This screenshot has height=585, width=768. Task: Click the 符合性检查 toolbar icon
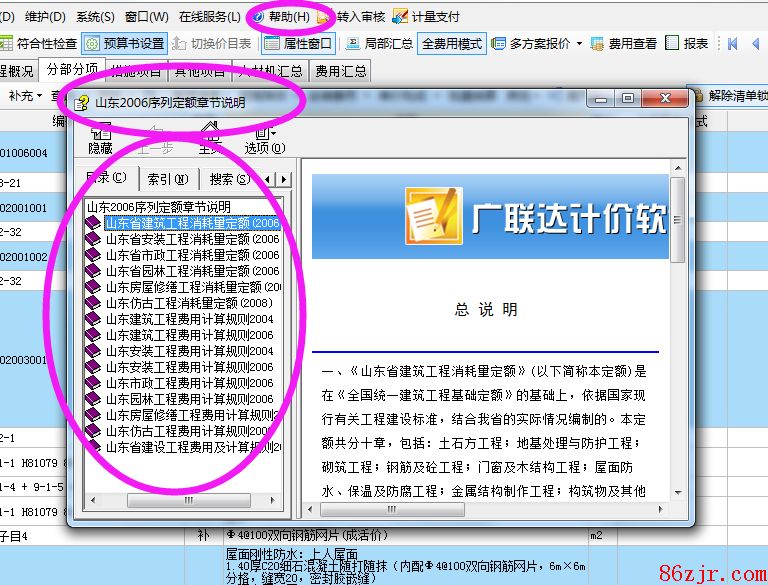pos(7,44)
